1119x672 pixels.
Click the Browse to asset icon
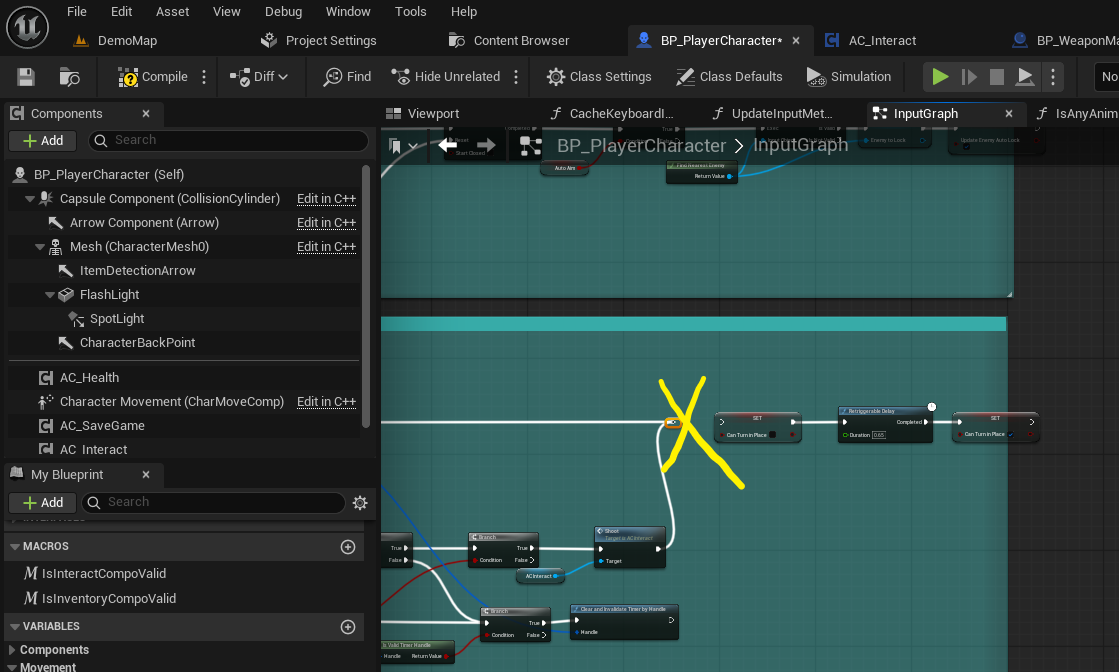[69, 76]
